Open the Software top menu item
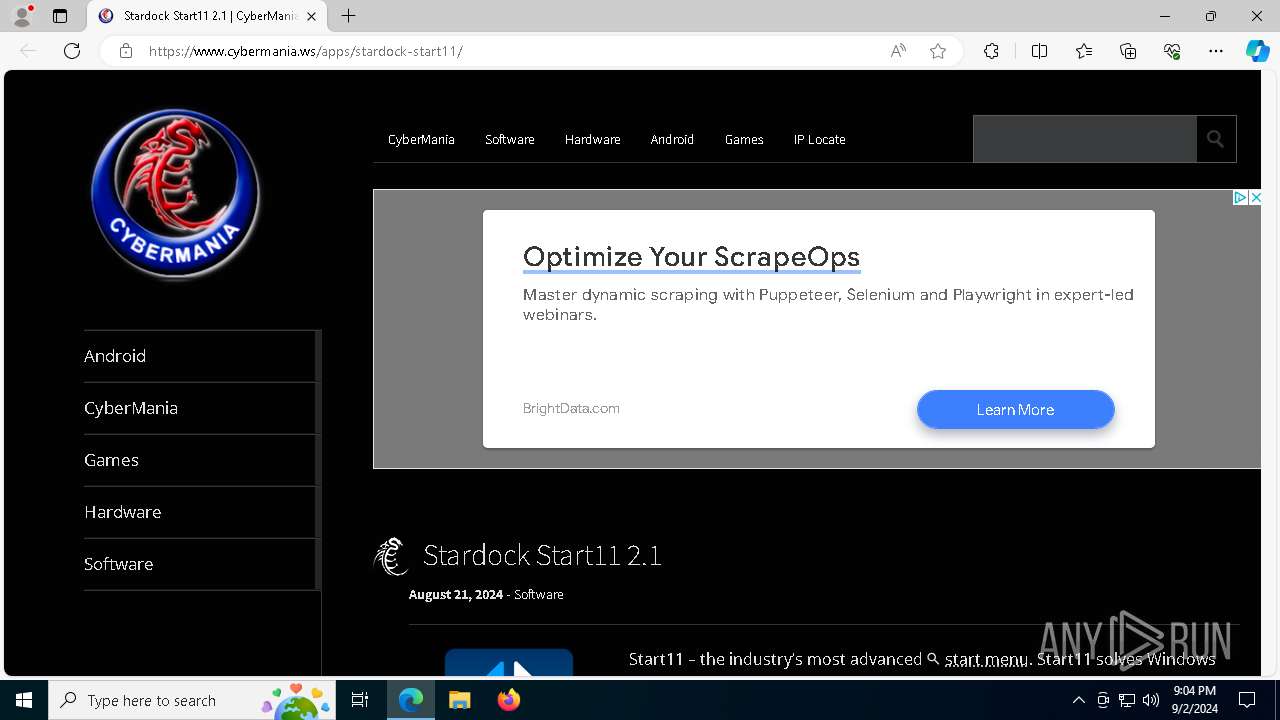Image resolution: width=1280 pixels, height=720 pixels. click(510, 140)
